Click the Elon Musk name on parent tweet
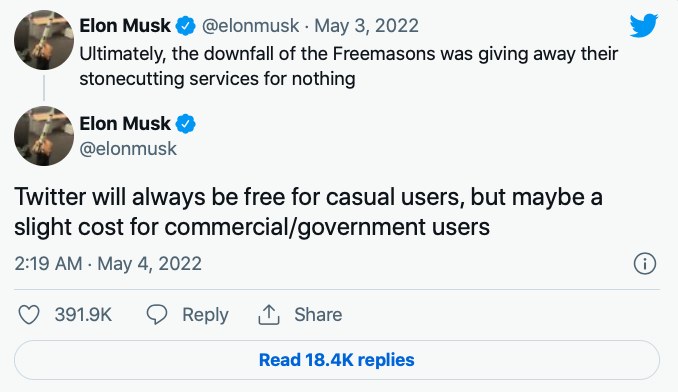The image size is (678, 392). coord(125,26)
